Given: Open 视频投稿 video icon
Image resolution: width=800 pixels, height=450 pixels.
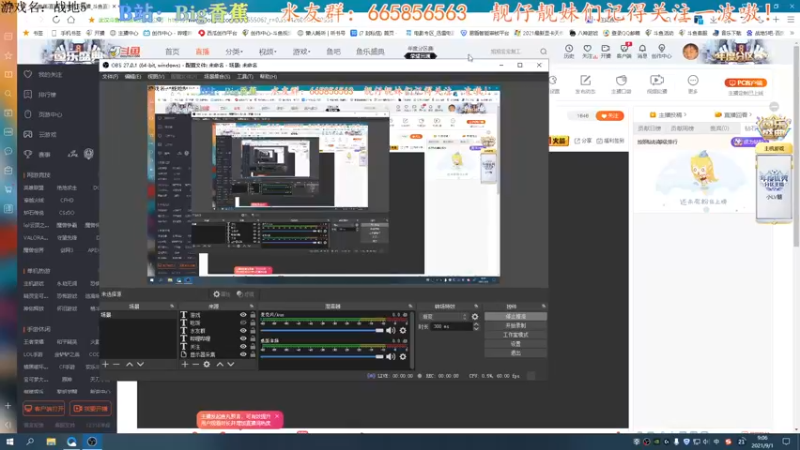Looking at the screenshot, I should coord(657,84).
